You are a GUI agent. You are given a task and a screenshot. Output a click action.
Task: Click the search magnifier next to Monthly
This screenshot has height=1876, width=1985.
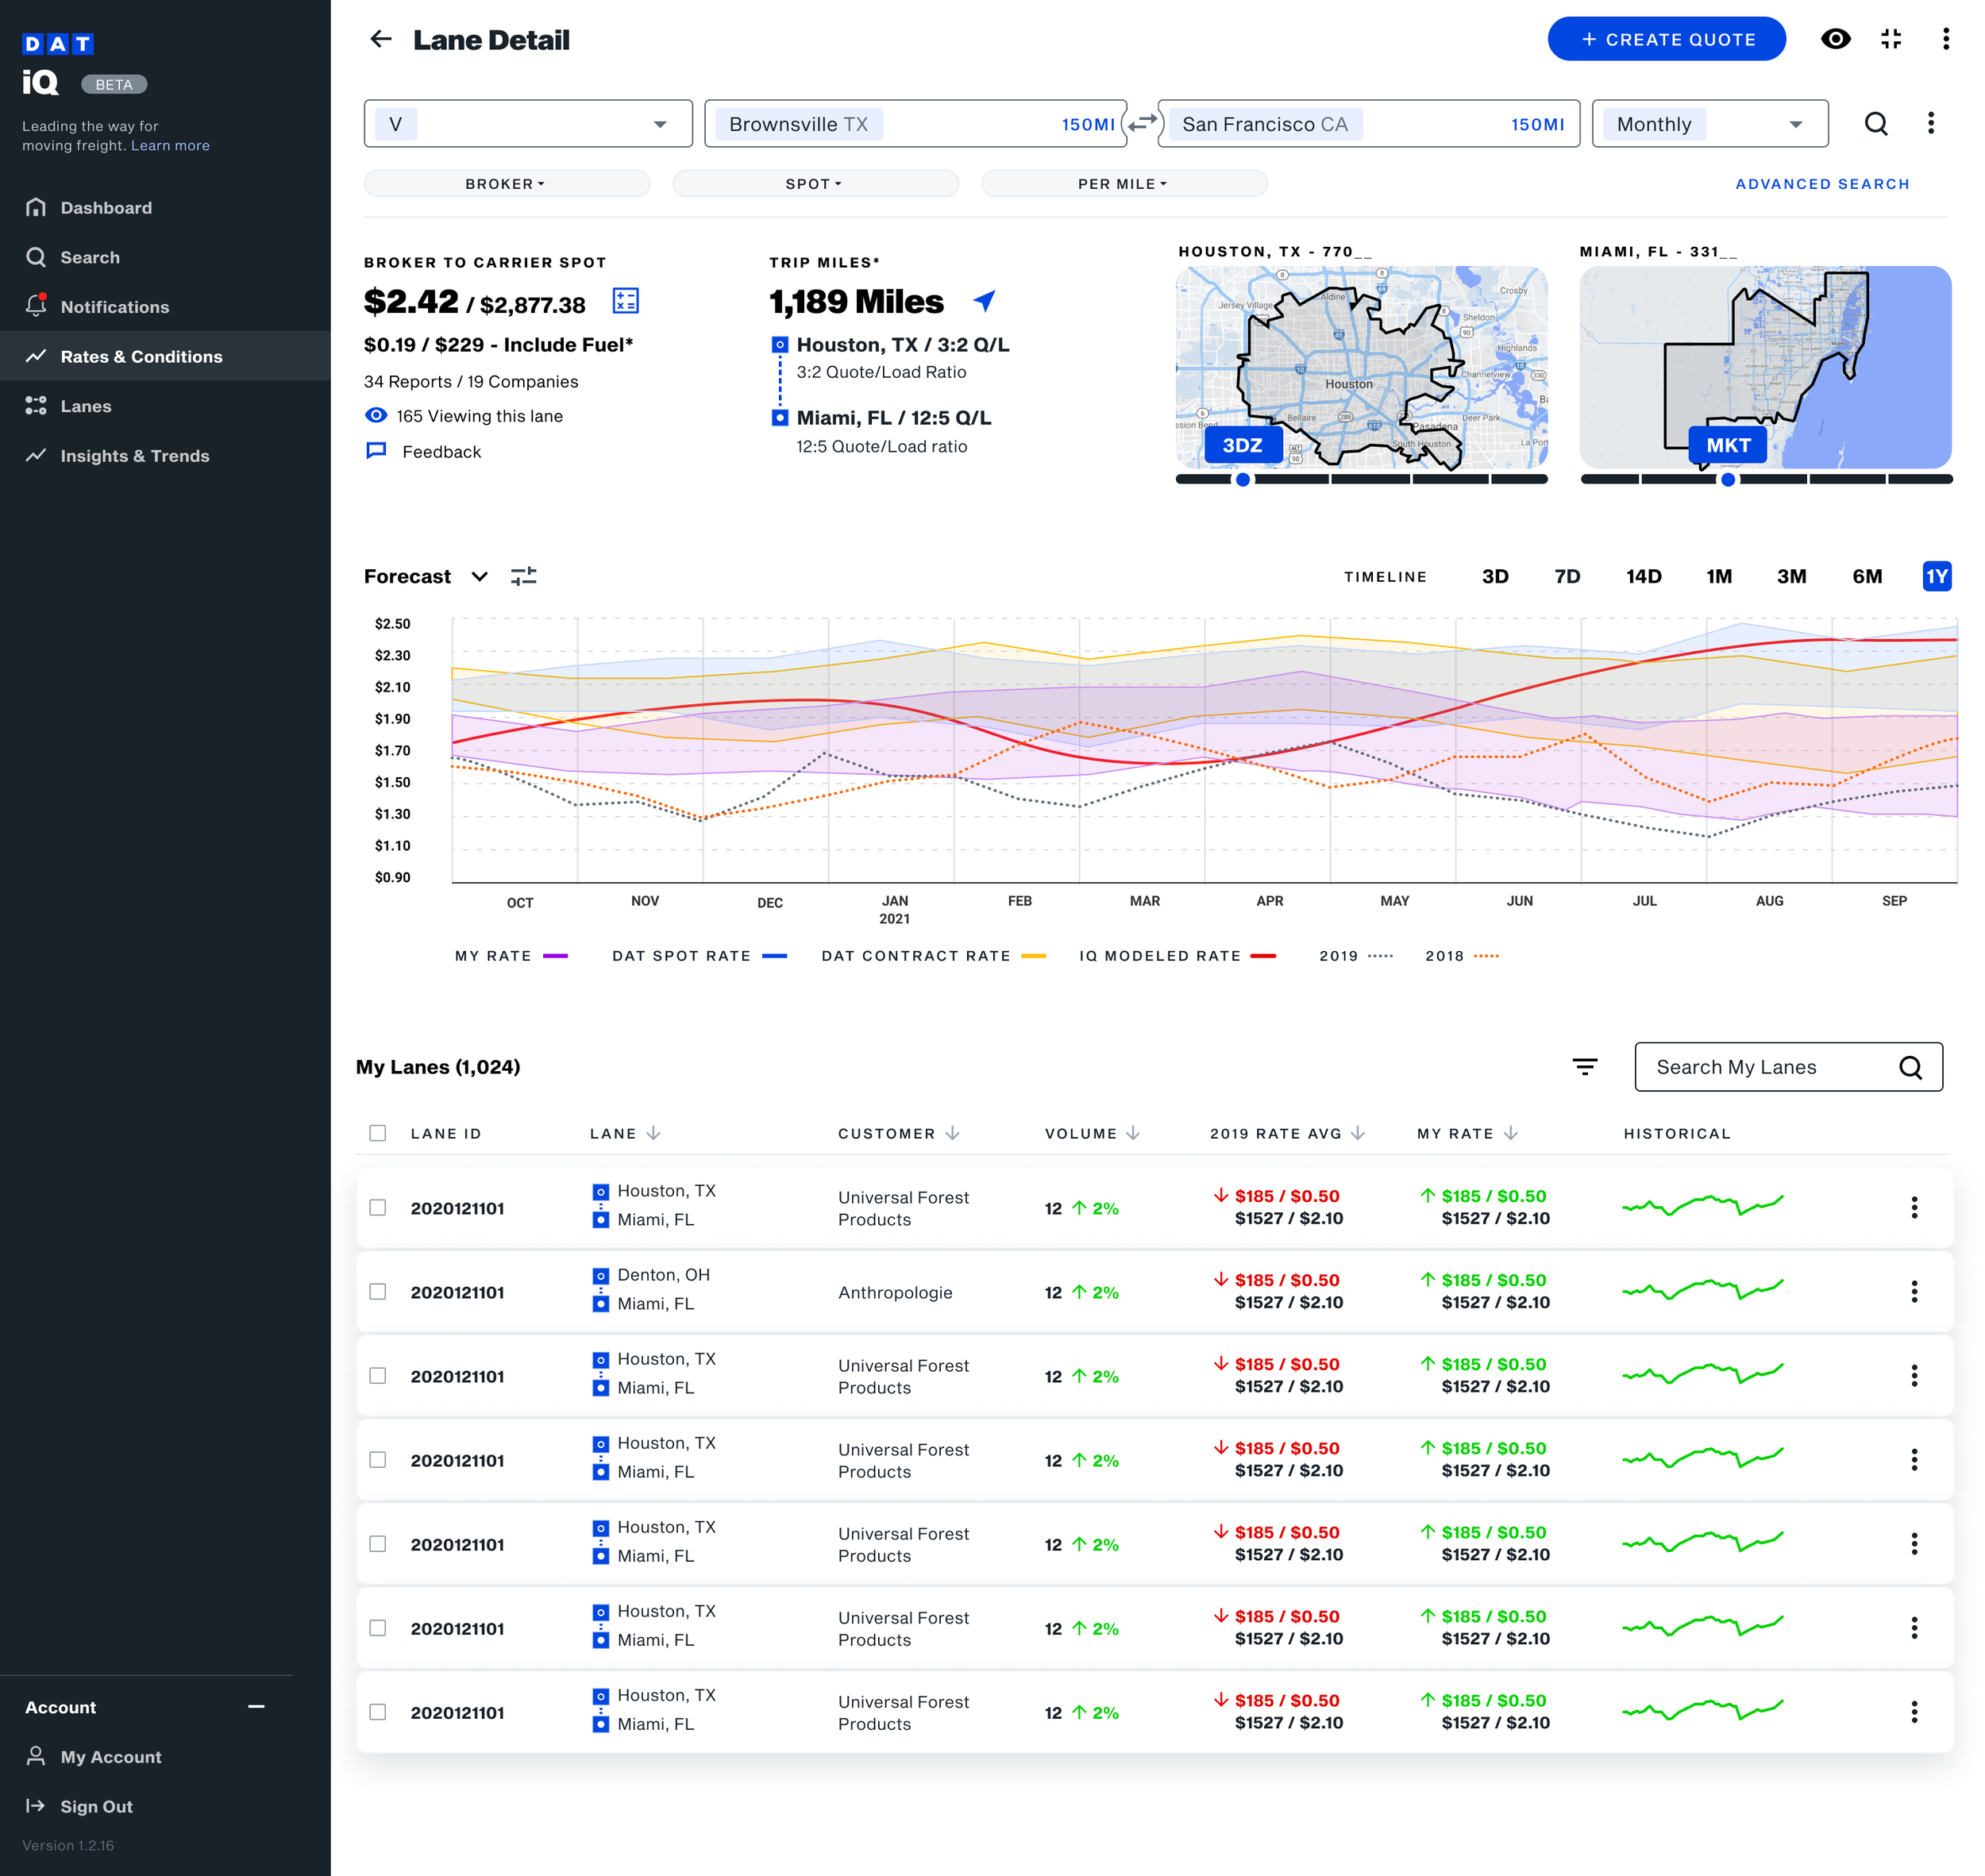pyautogui.click(x=1876, y=123)
